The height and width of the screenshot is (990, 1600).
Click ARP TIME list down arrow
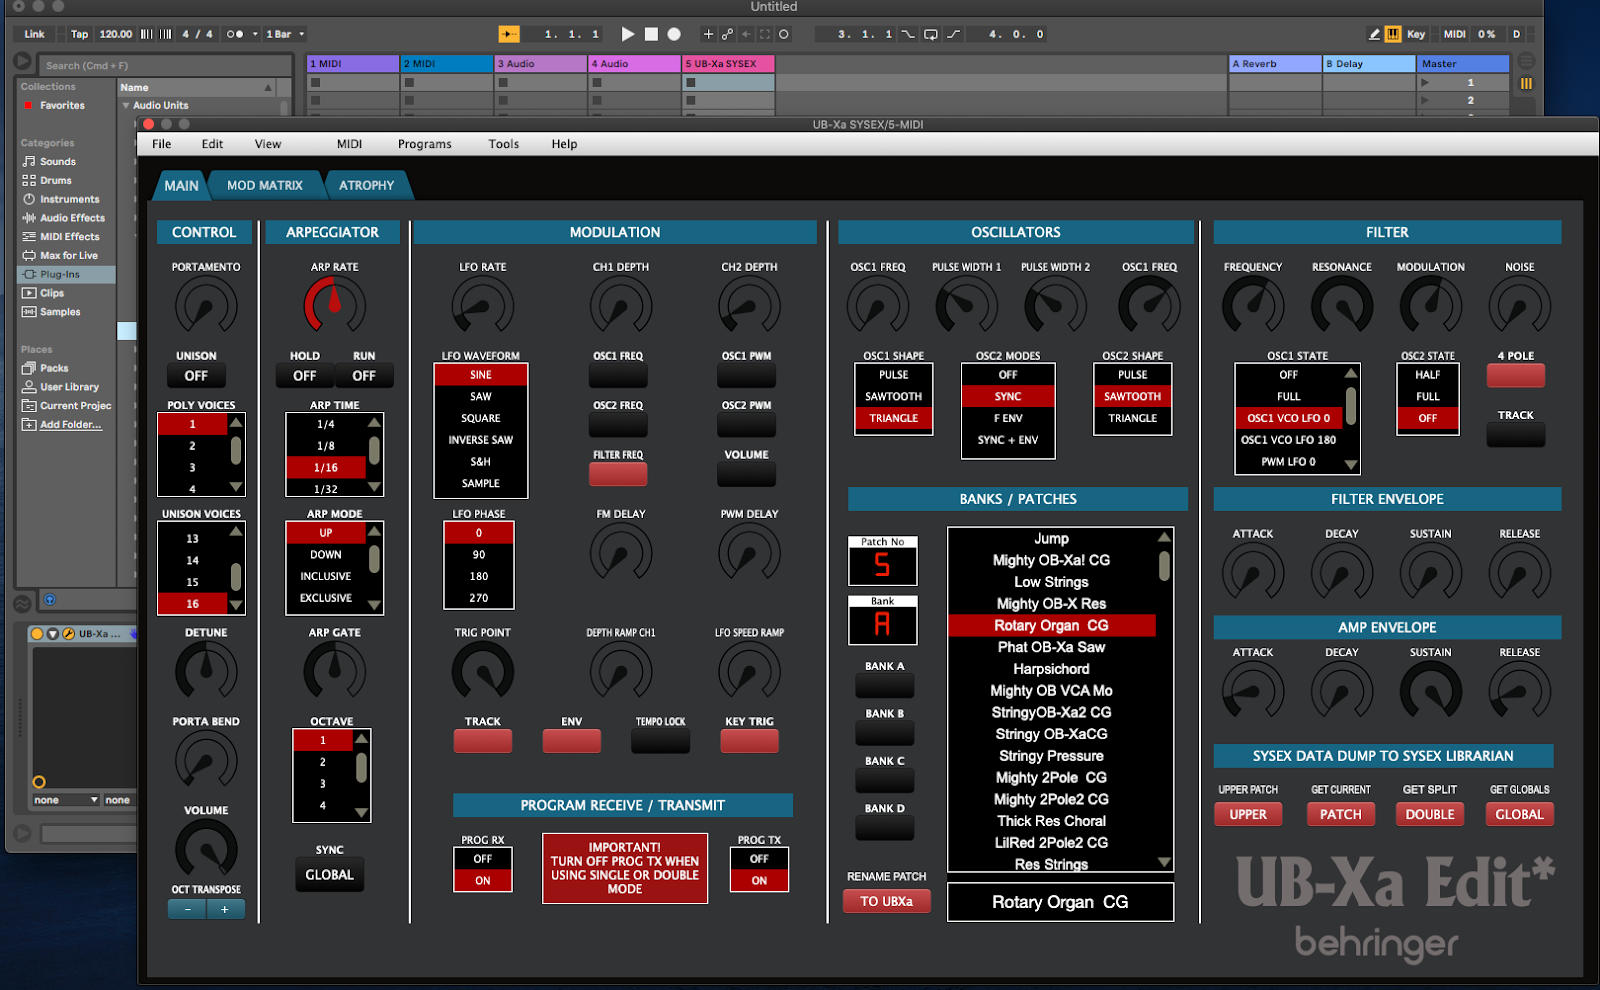click(x=374, y=487)
